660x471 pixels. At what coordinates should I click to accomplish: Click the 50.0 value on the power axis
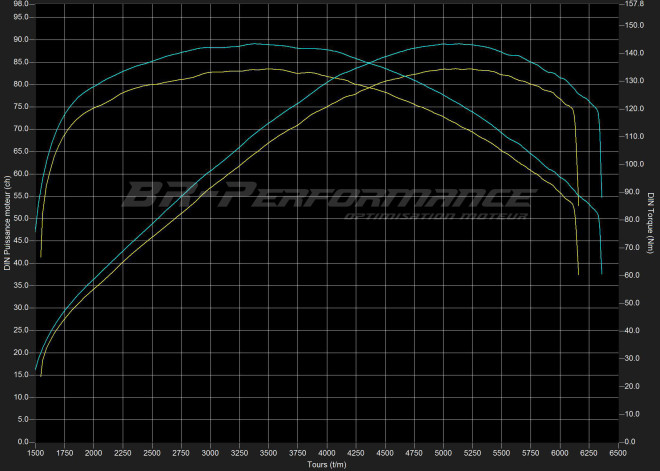[x=21, y=218]
